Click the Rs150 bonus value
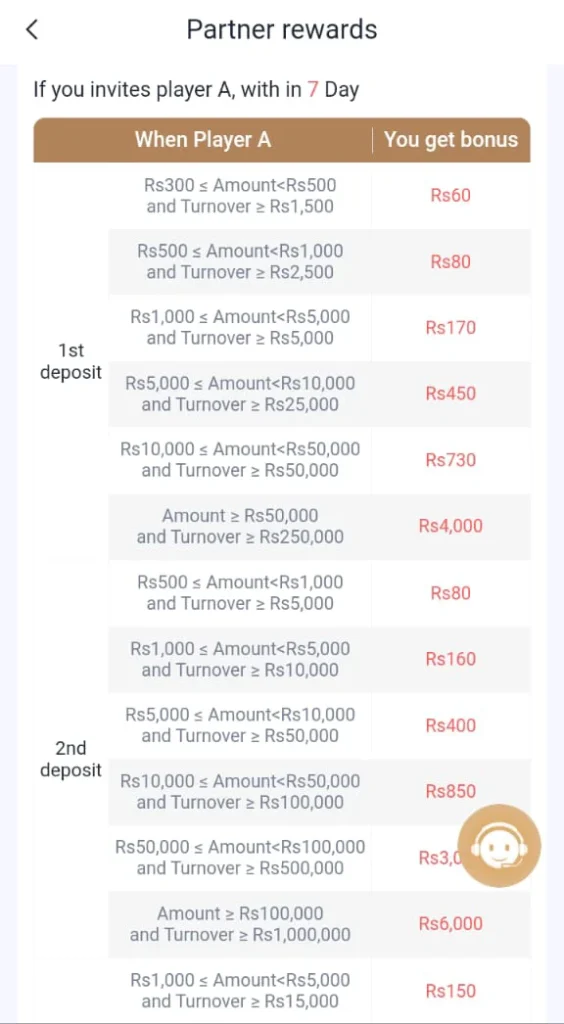 [x=450, y=991]
